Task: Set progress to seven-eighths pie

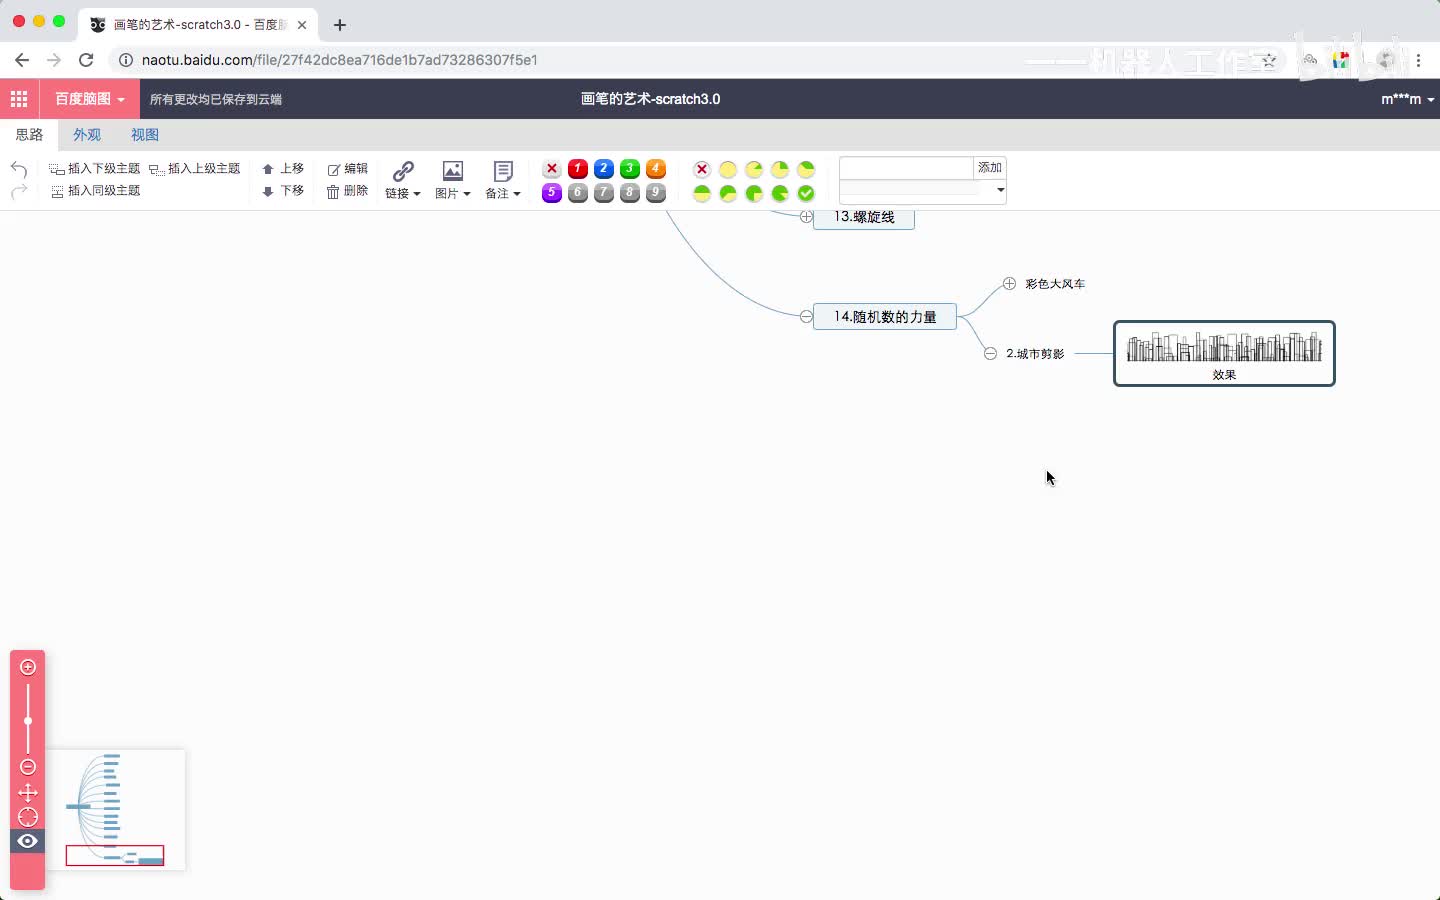Action: click(780, 193)
